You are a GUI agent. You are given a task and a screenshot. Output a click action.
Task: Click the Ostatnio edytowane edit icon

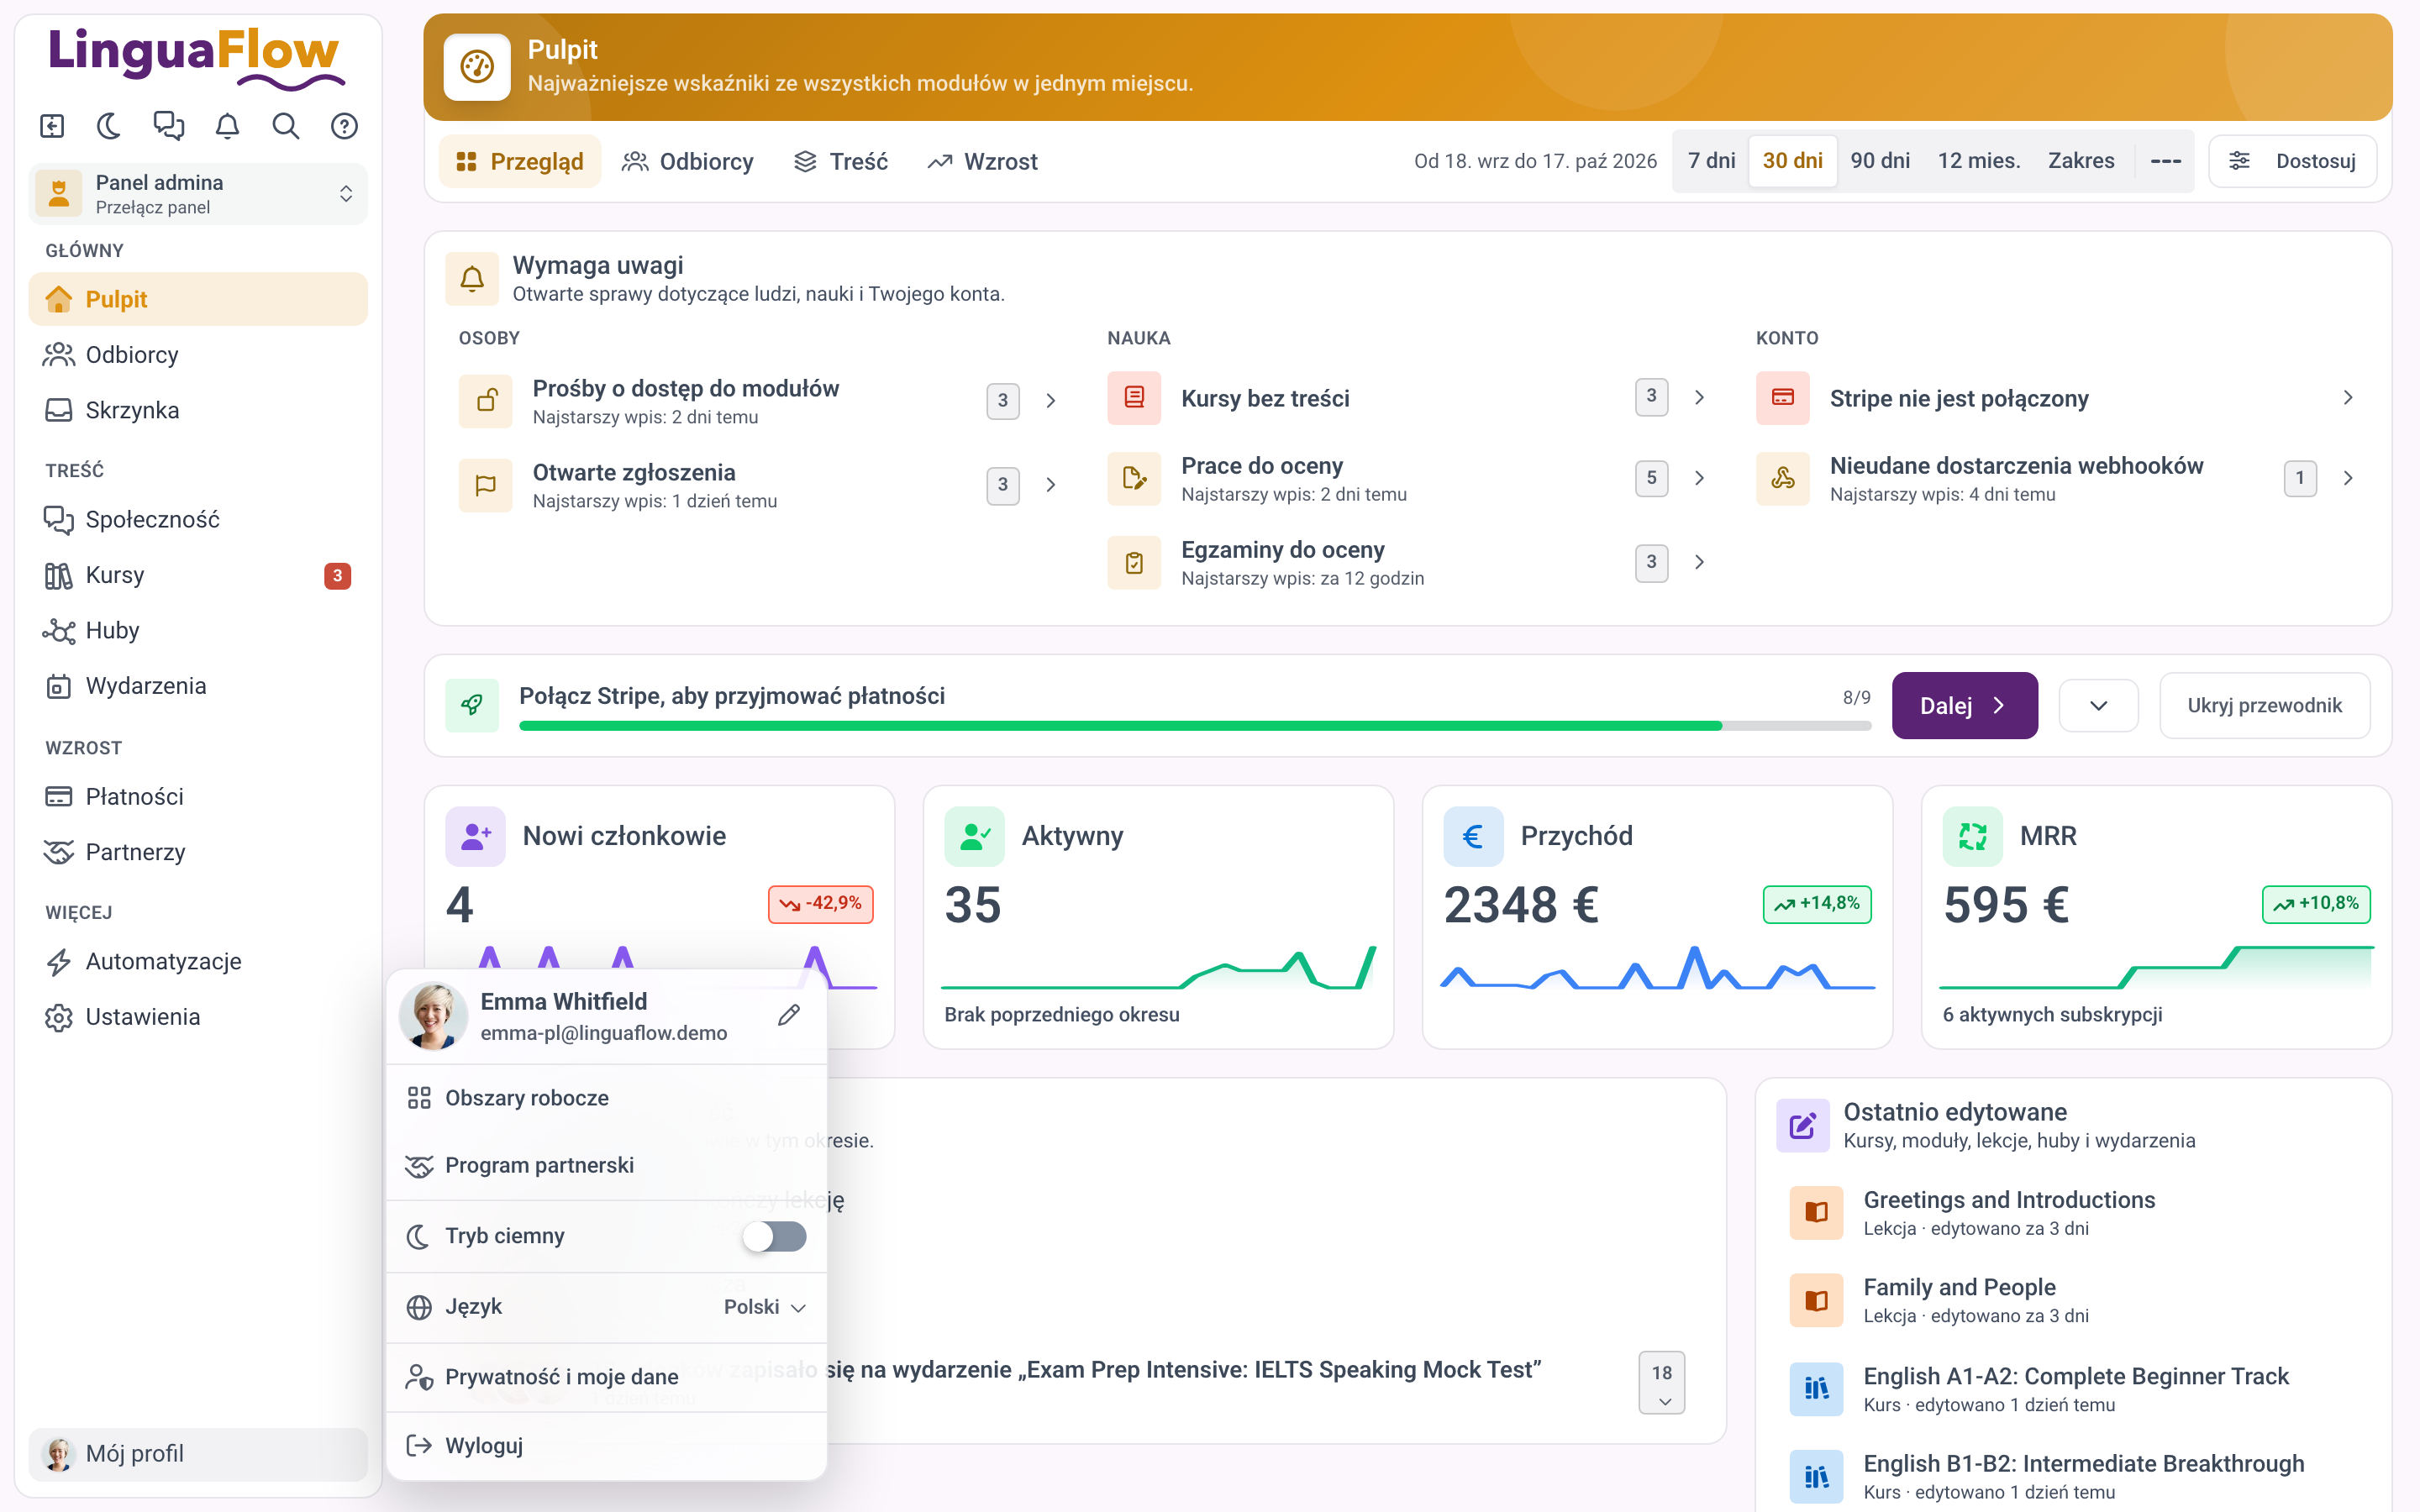[x=1803, y=1126]
